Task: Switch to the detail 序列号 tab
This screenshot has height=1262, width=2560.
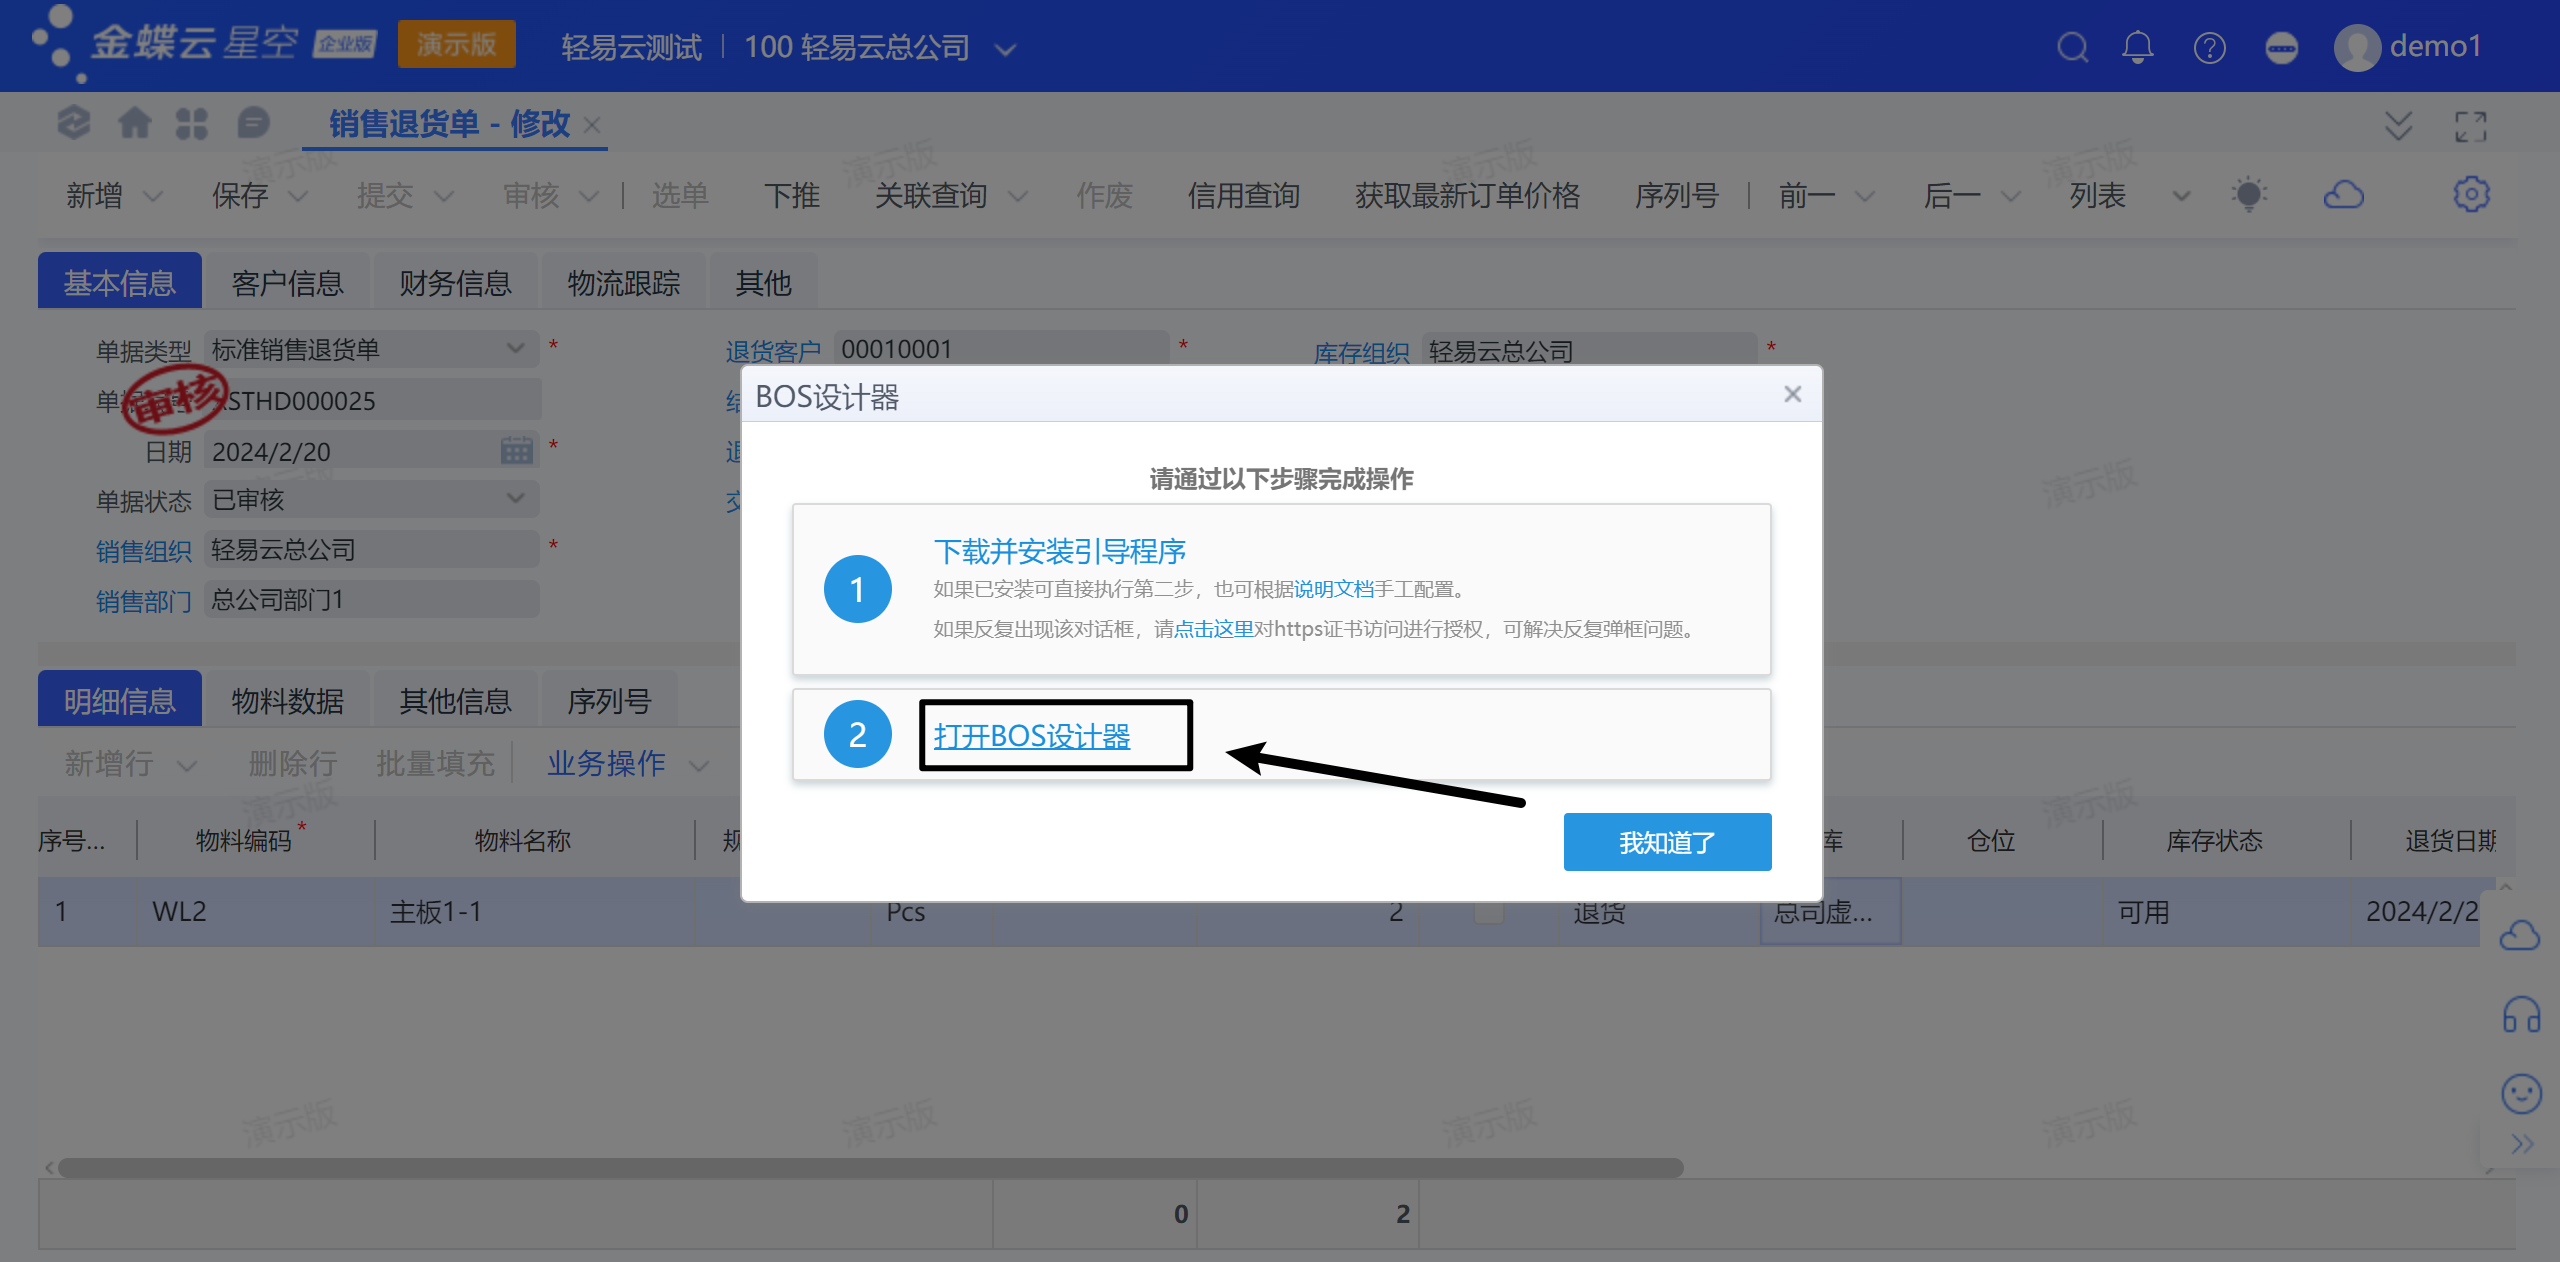Action: coord(609,701)
